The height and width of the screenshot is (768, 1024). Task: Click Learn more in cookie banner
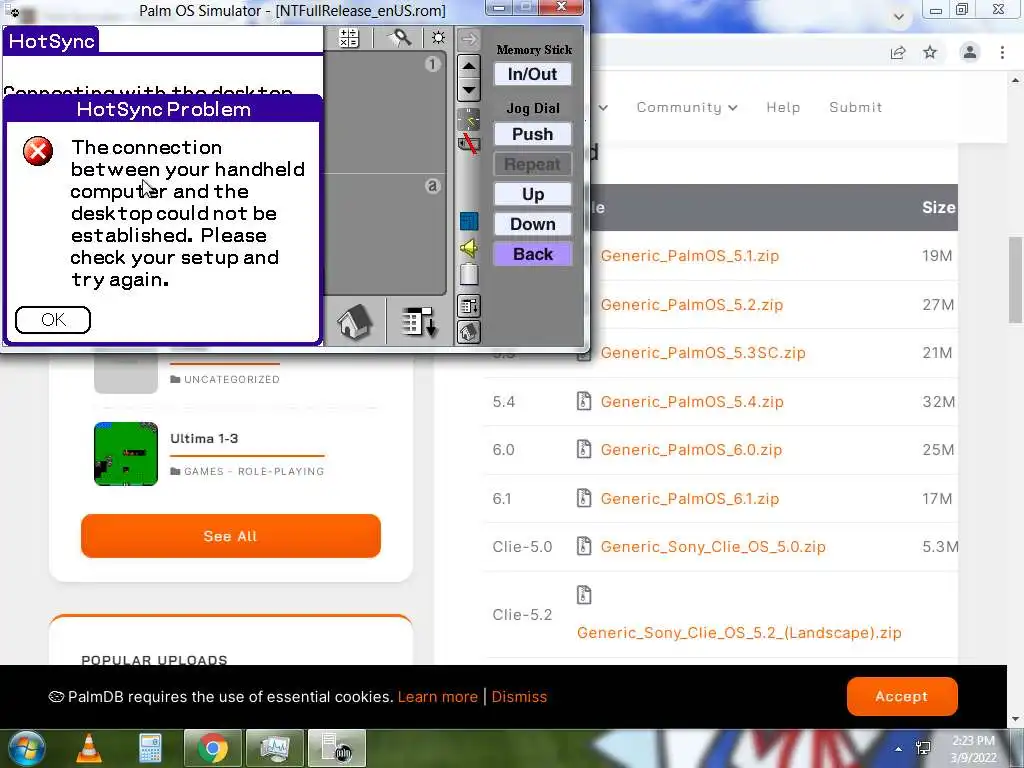[x=438, y=697]
